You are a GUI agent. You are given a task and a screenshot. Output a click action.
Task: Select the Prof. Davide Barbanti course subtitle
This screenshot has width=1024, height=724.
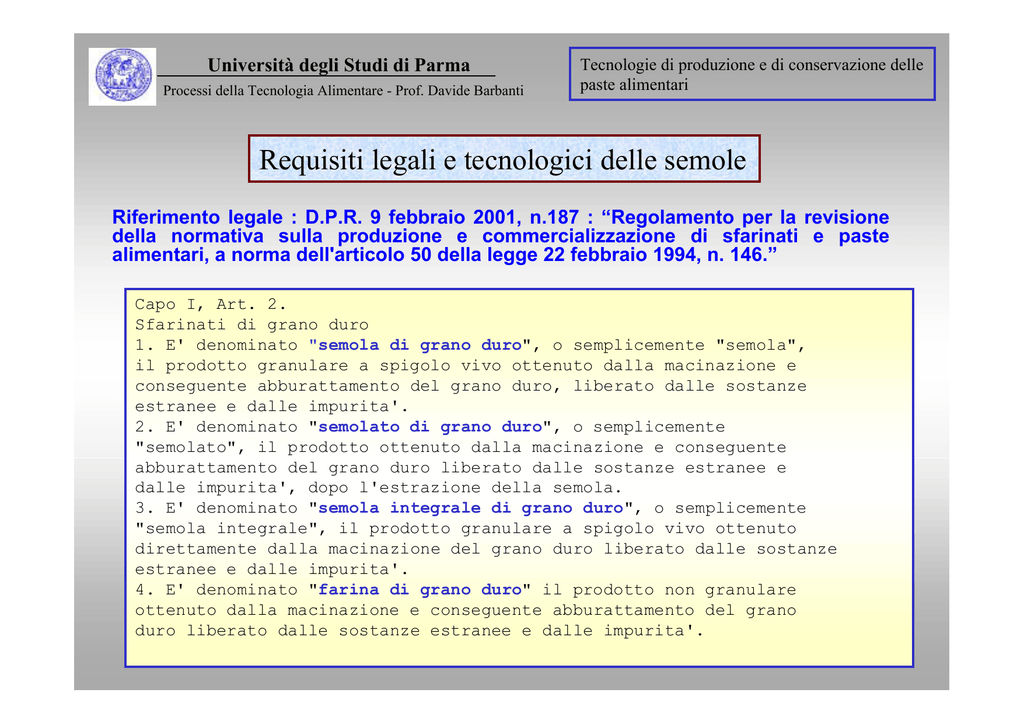[343, 91]
